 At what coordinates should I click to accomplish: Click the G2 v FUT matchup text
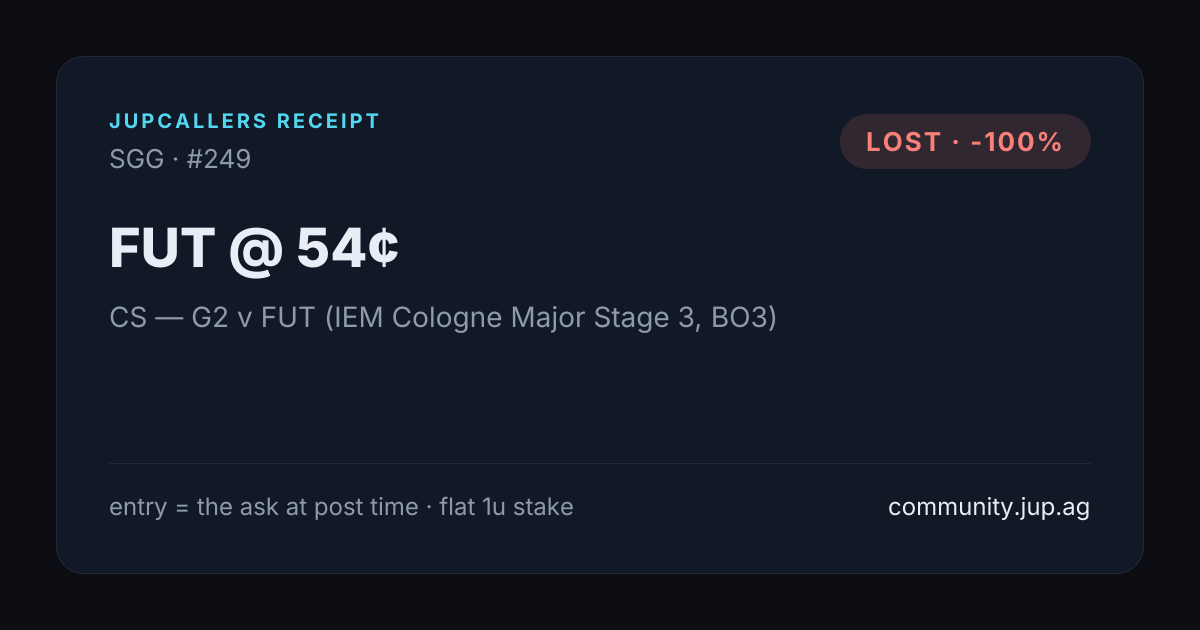point(250,318)
